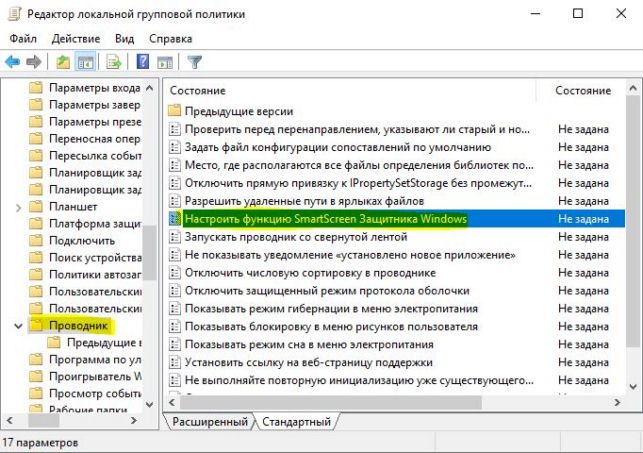This screenshot has height=453, width=643.
Task: Toggle the action pane toolbar icon
Action: (165, 62)
